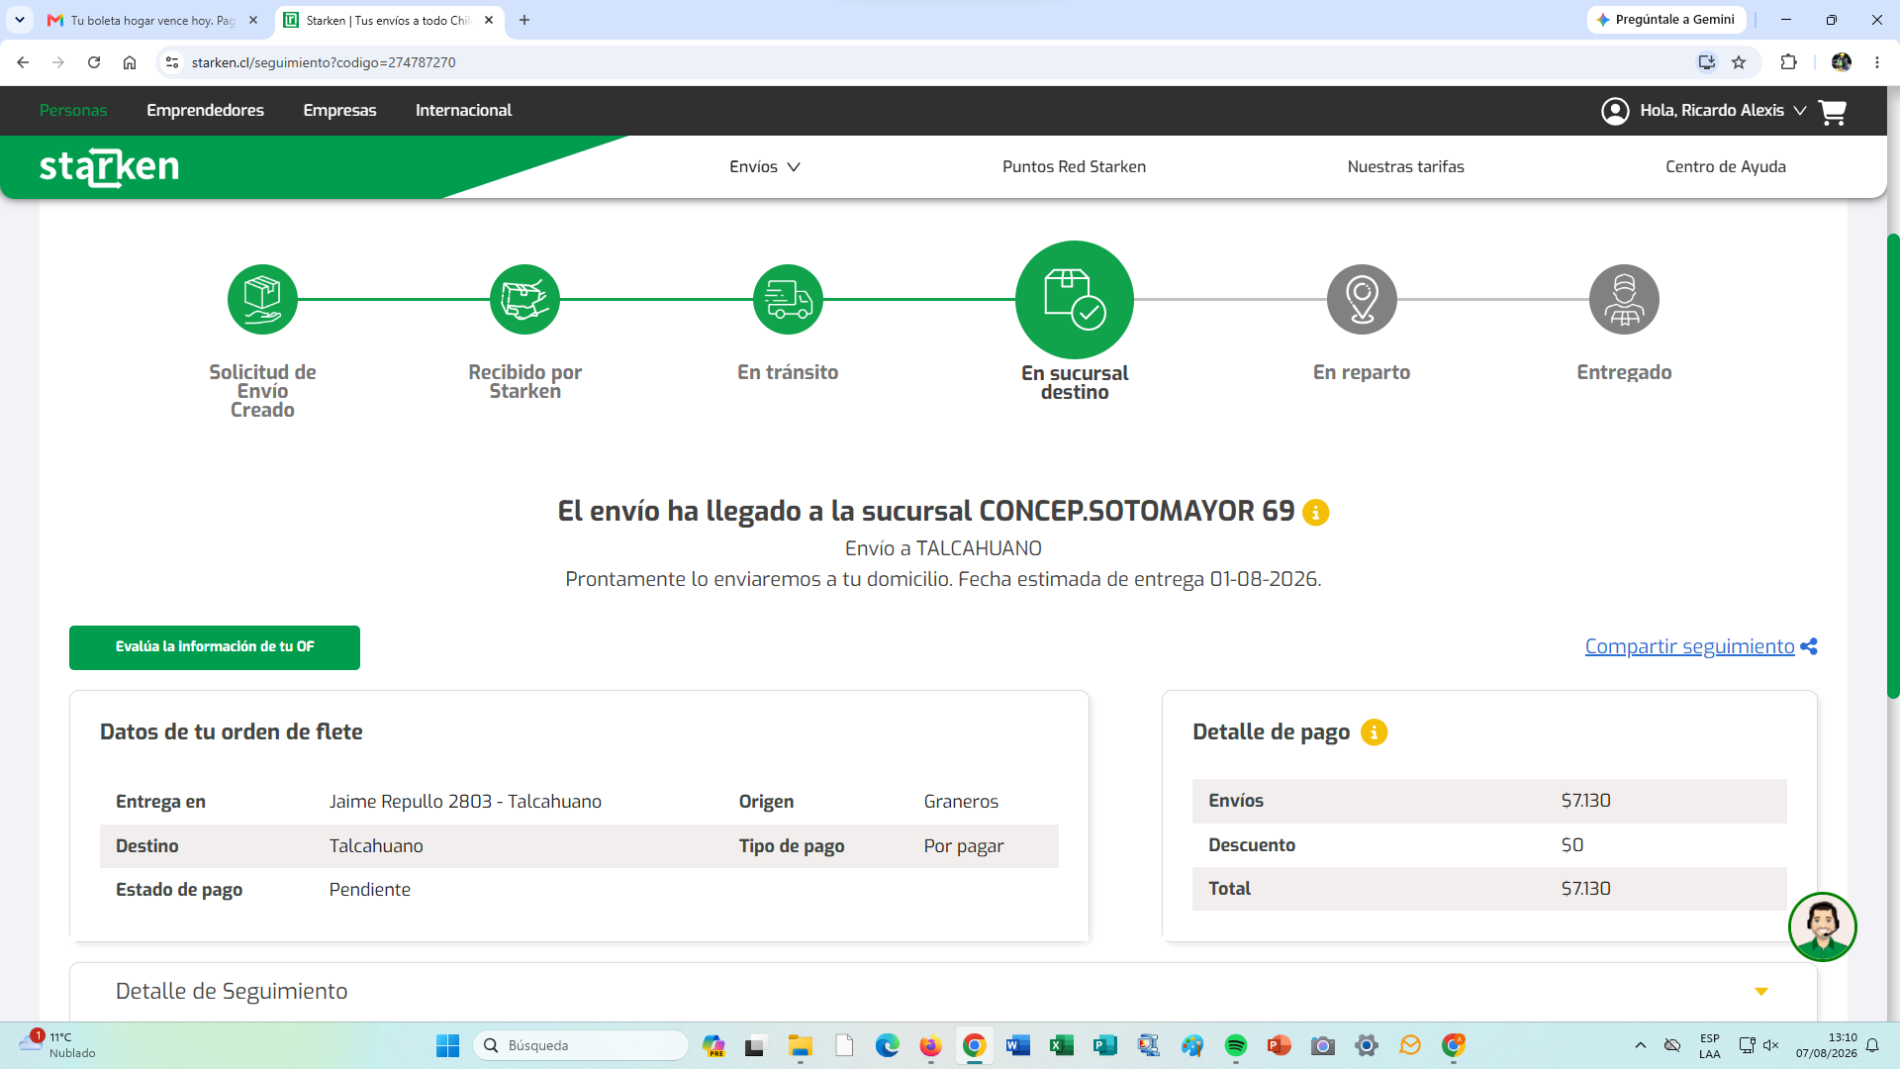Open the notifications bell in system tray
This screenshot has width=1900, height=1069.
(x=1873, y=1046)
